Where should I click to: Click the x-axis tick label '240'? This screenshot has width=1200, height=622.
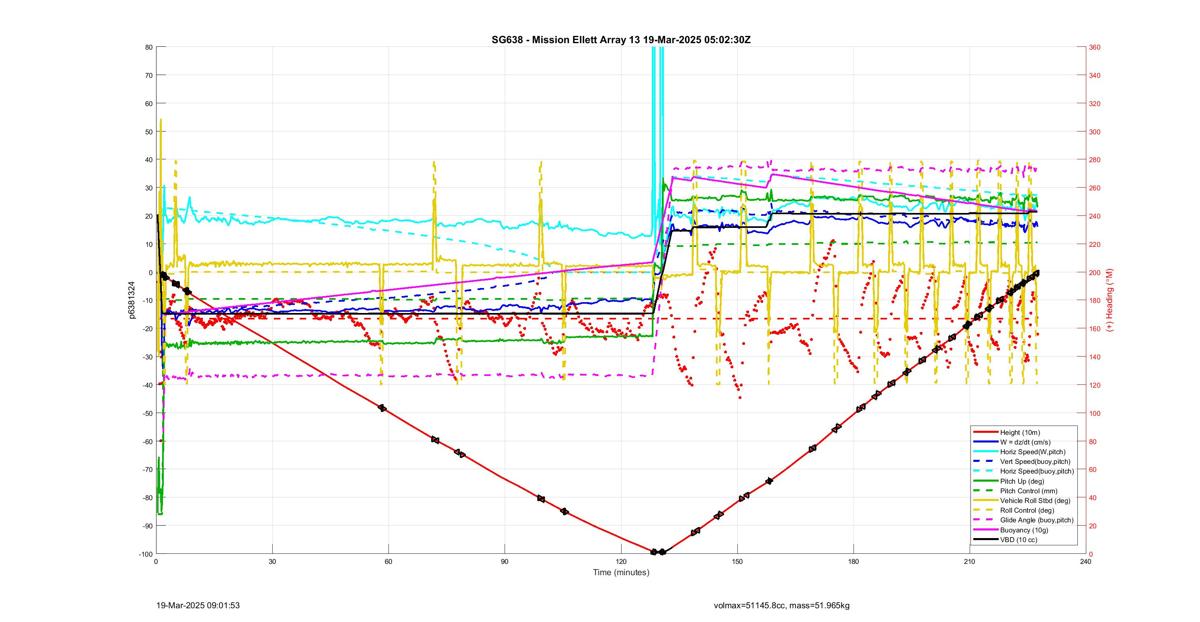pos(1085,562)
